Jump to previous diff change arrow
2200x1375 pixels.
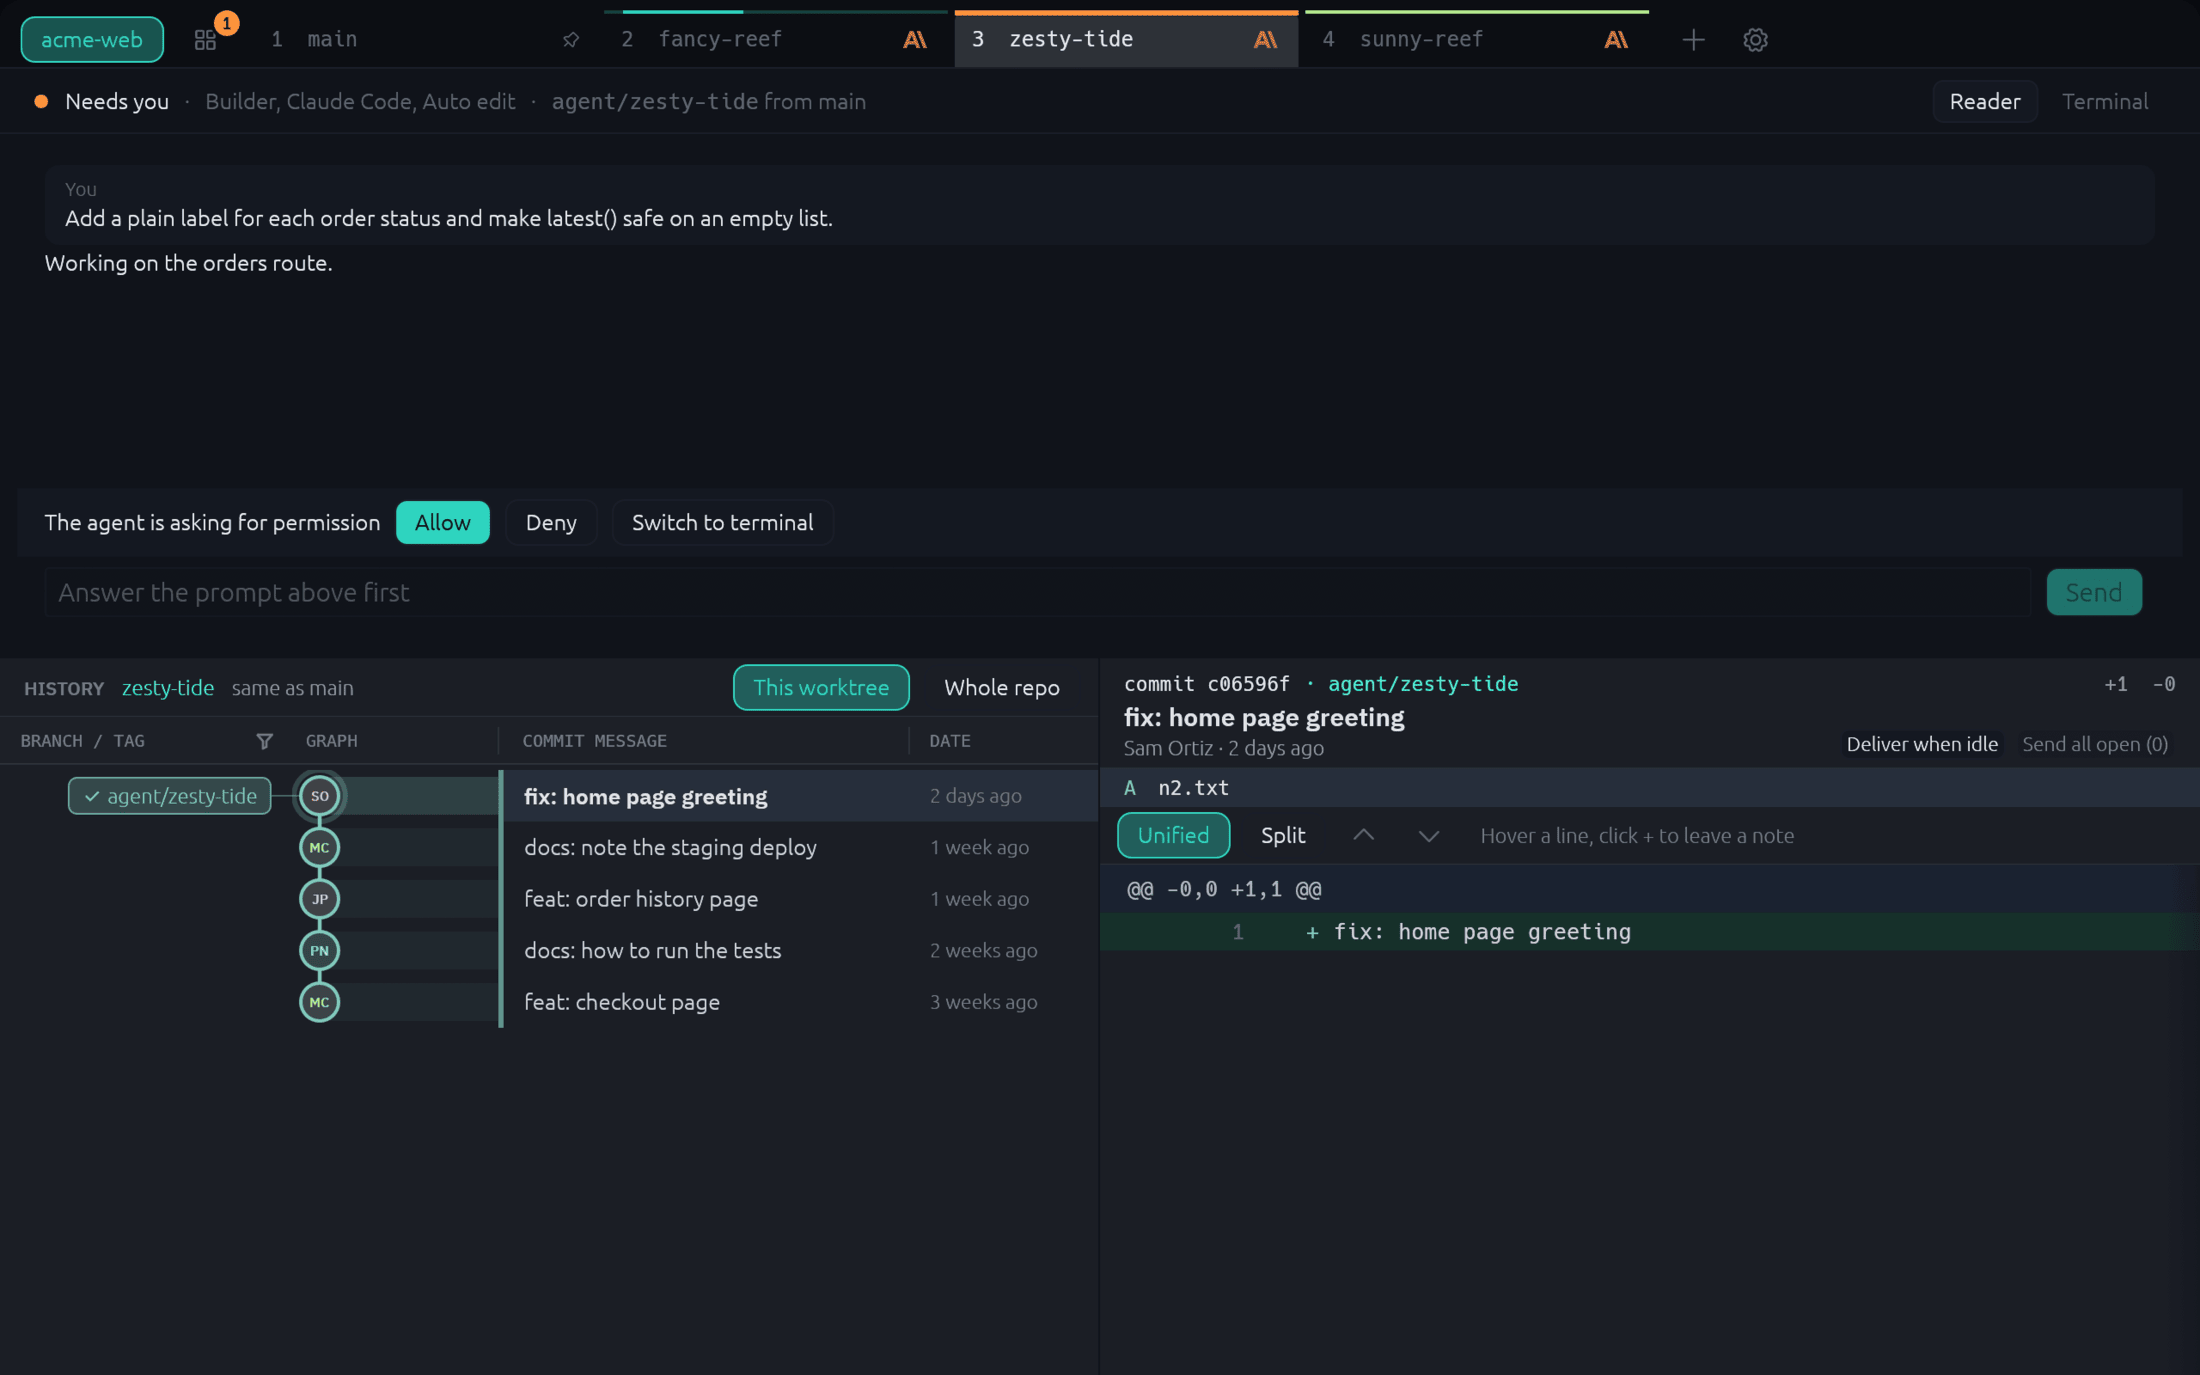(1363, 835)
